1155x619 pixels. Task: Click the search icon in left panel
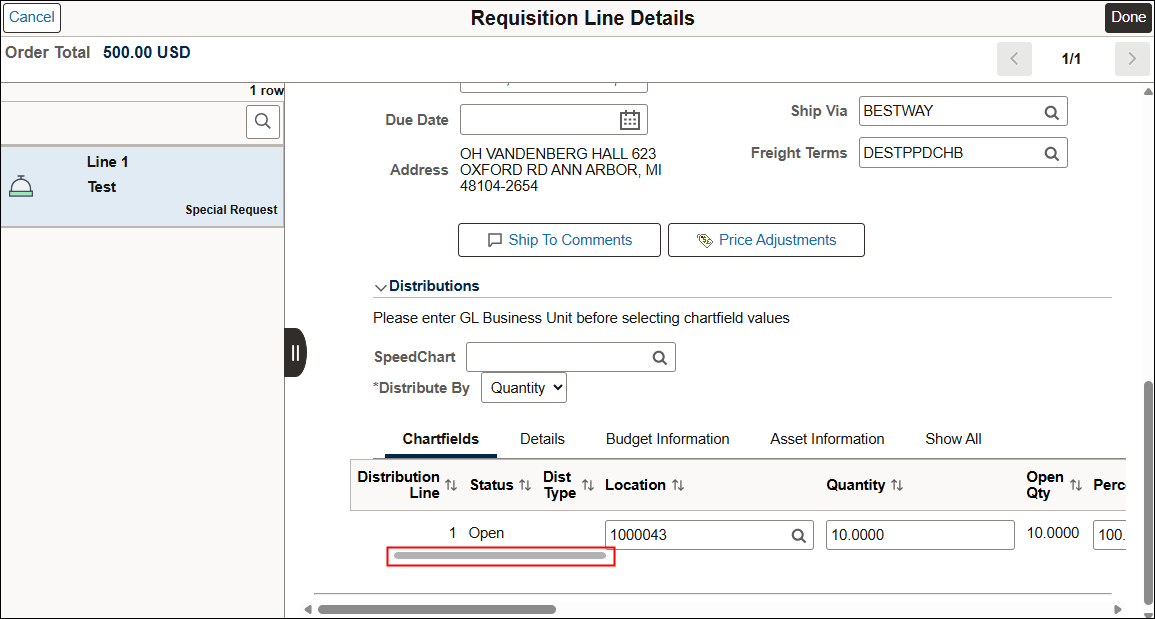pyautogui.click(x=263, y=122)
